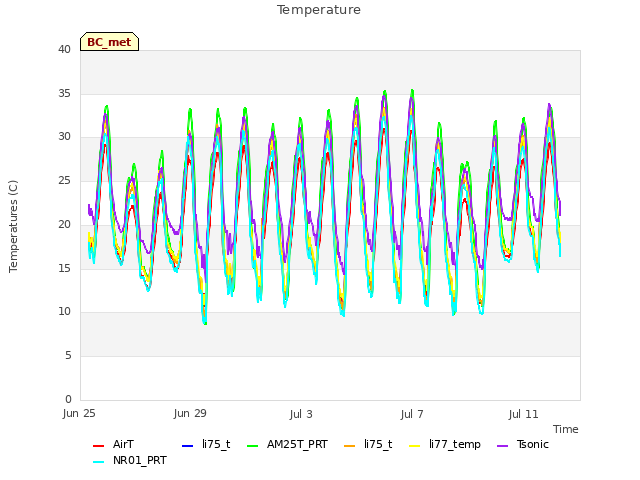Click the purple Tsonic legend swatch

[x=502, y=445]
